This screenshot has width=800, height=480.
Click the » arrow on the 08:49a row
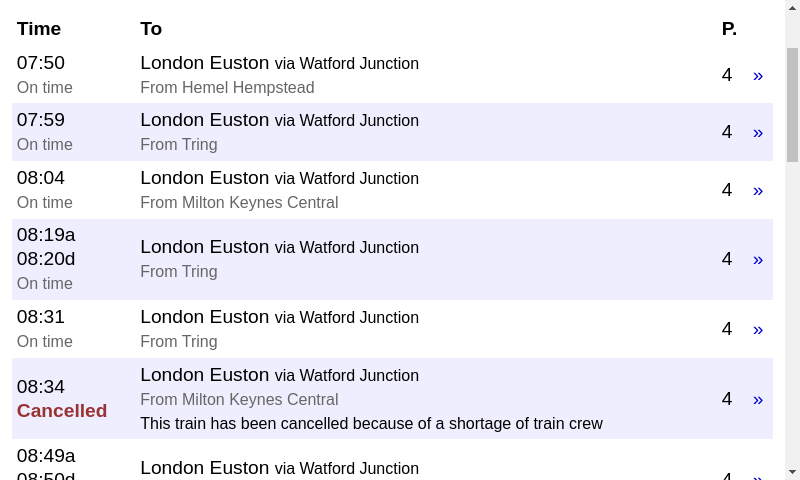(758, 477)
